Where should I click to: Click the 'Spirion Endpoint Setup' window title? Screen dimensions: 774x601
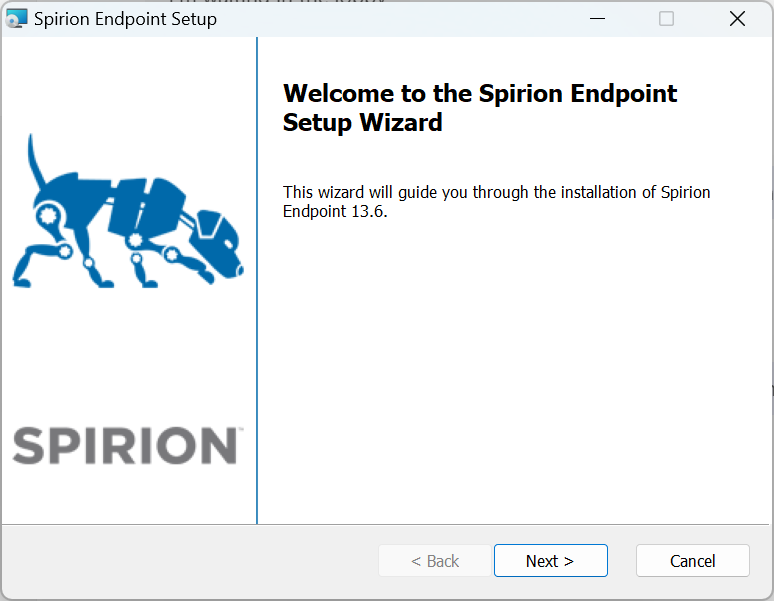[125, 19]
